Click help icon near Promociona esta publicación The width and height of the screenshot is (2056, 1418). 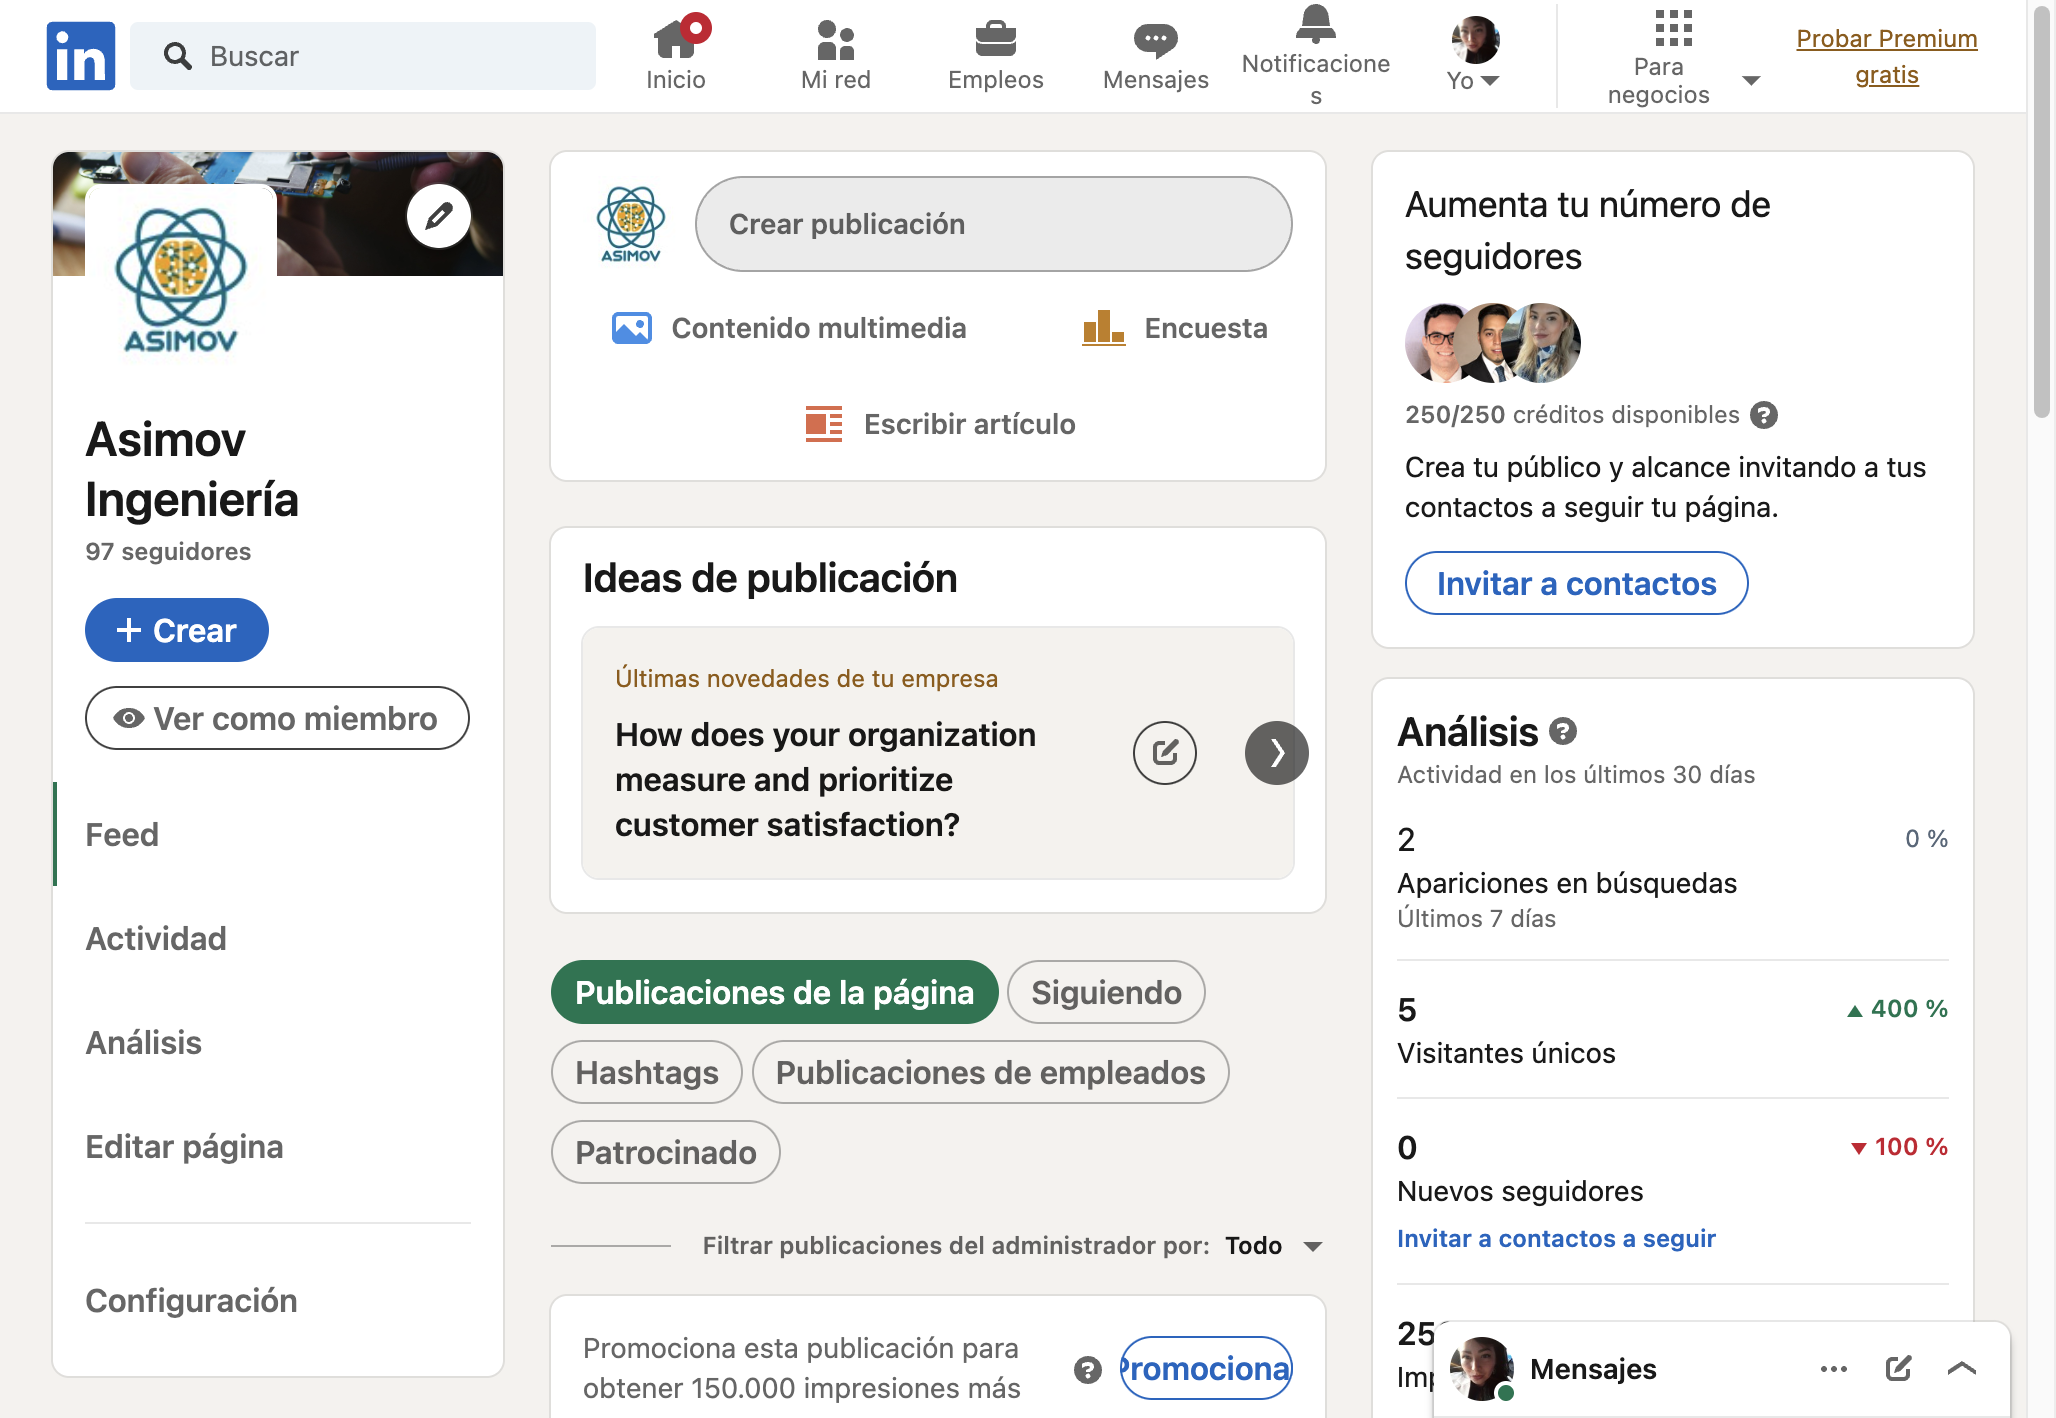1088,1369
